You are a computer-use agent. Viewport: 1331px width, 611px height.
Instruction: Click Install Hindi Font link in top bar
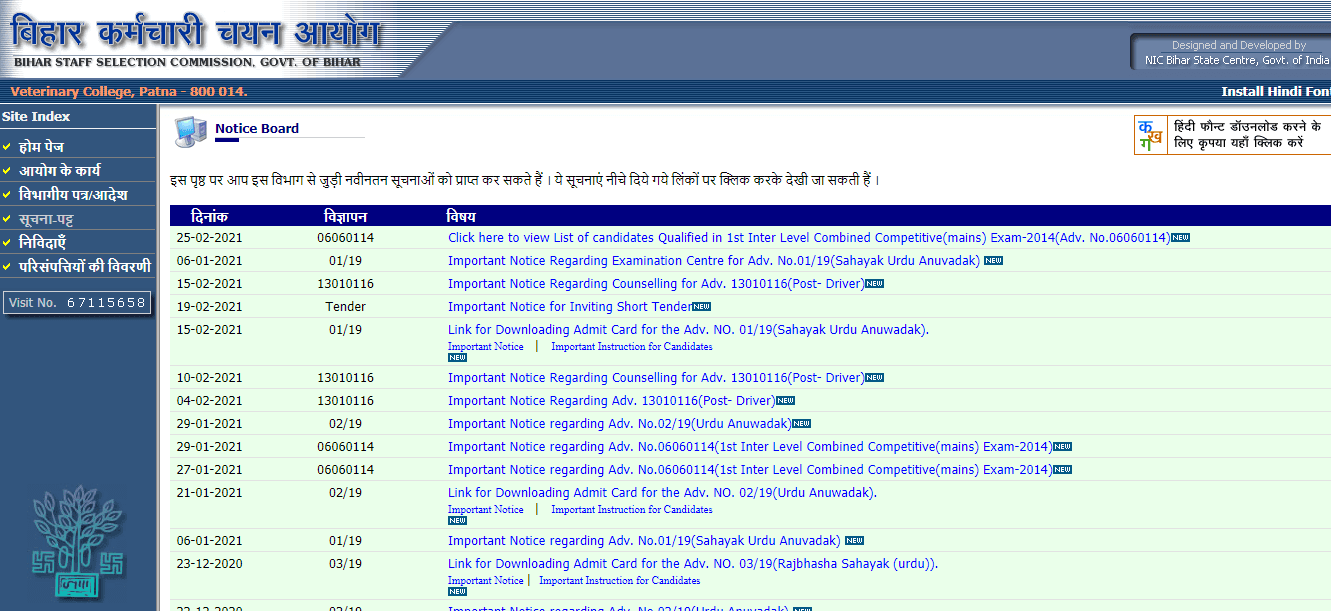point(1275,92)
